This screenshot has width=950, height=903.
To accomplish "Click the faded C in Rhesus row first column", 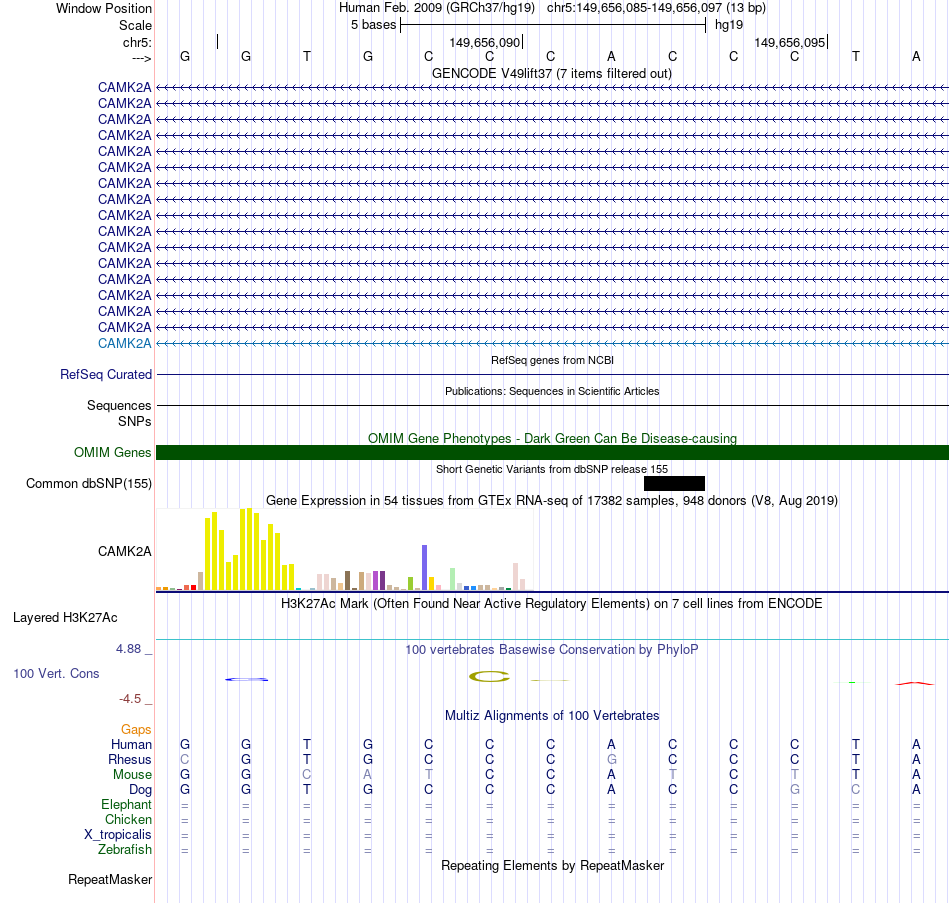I will (185, 759).
